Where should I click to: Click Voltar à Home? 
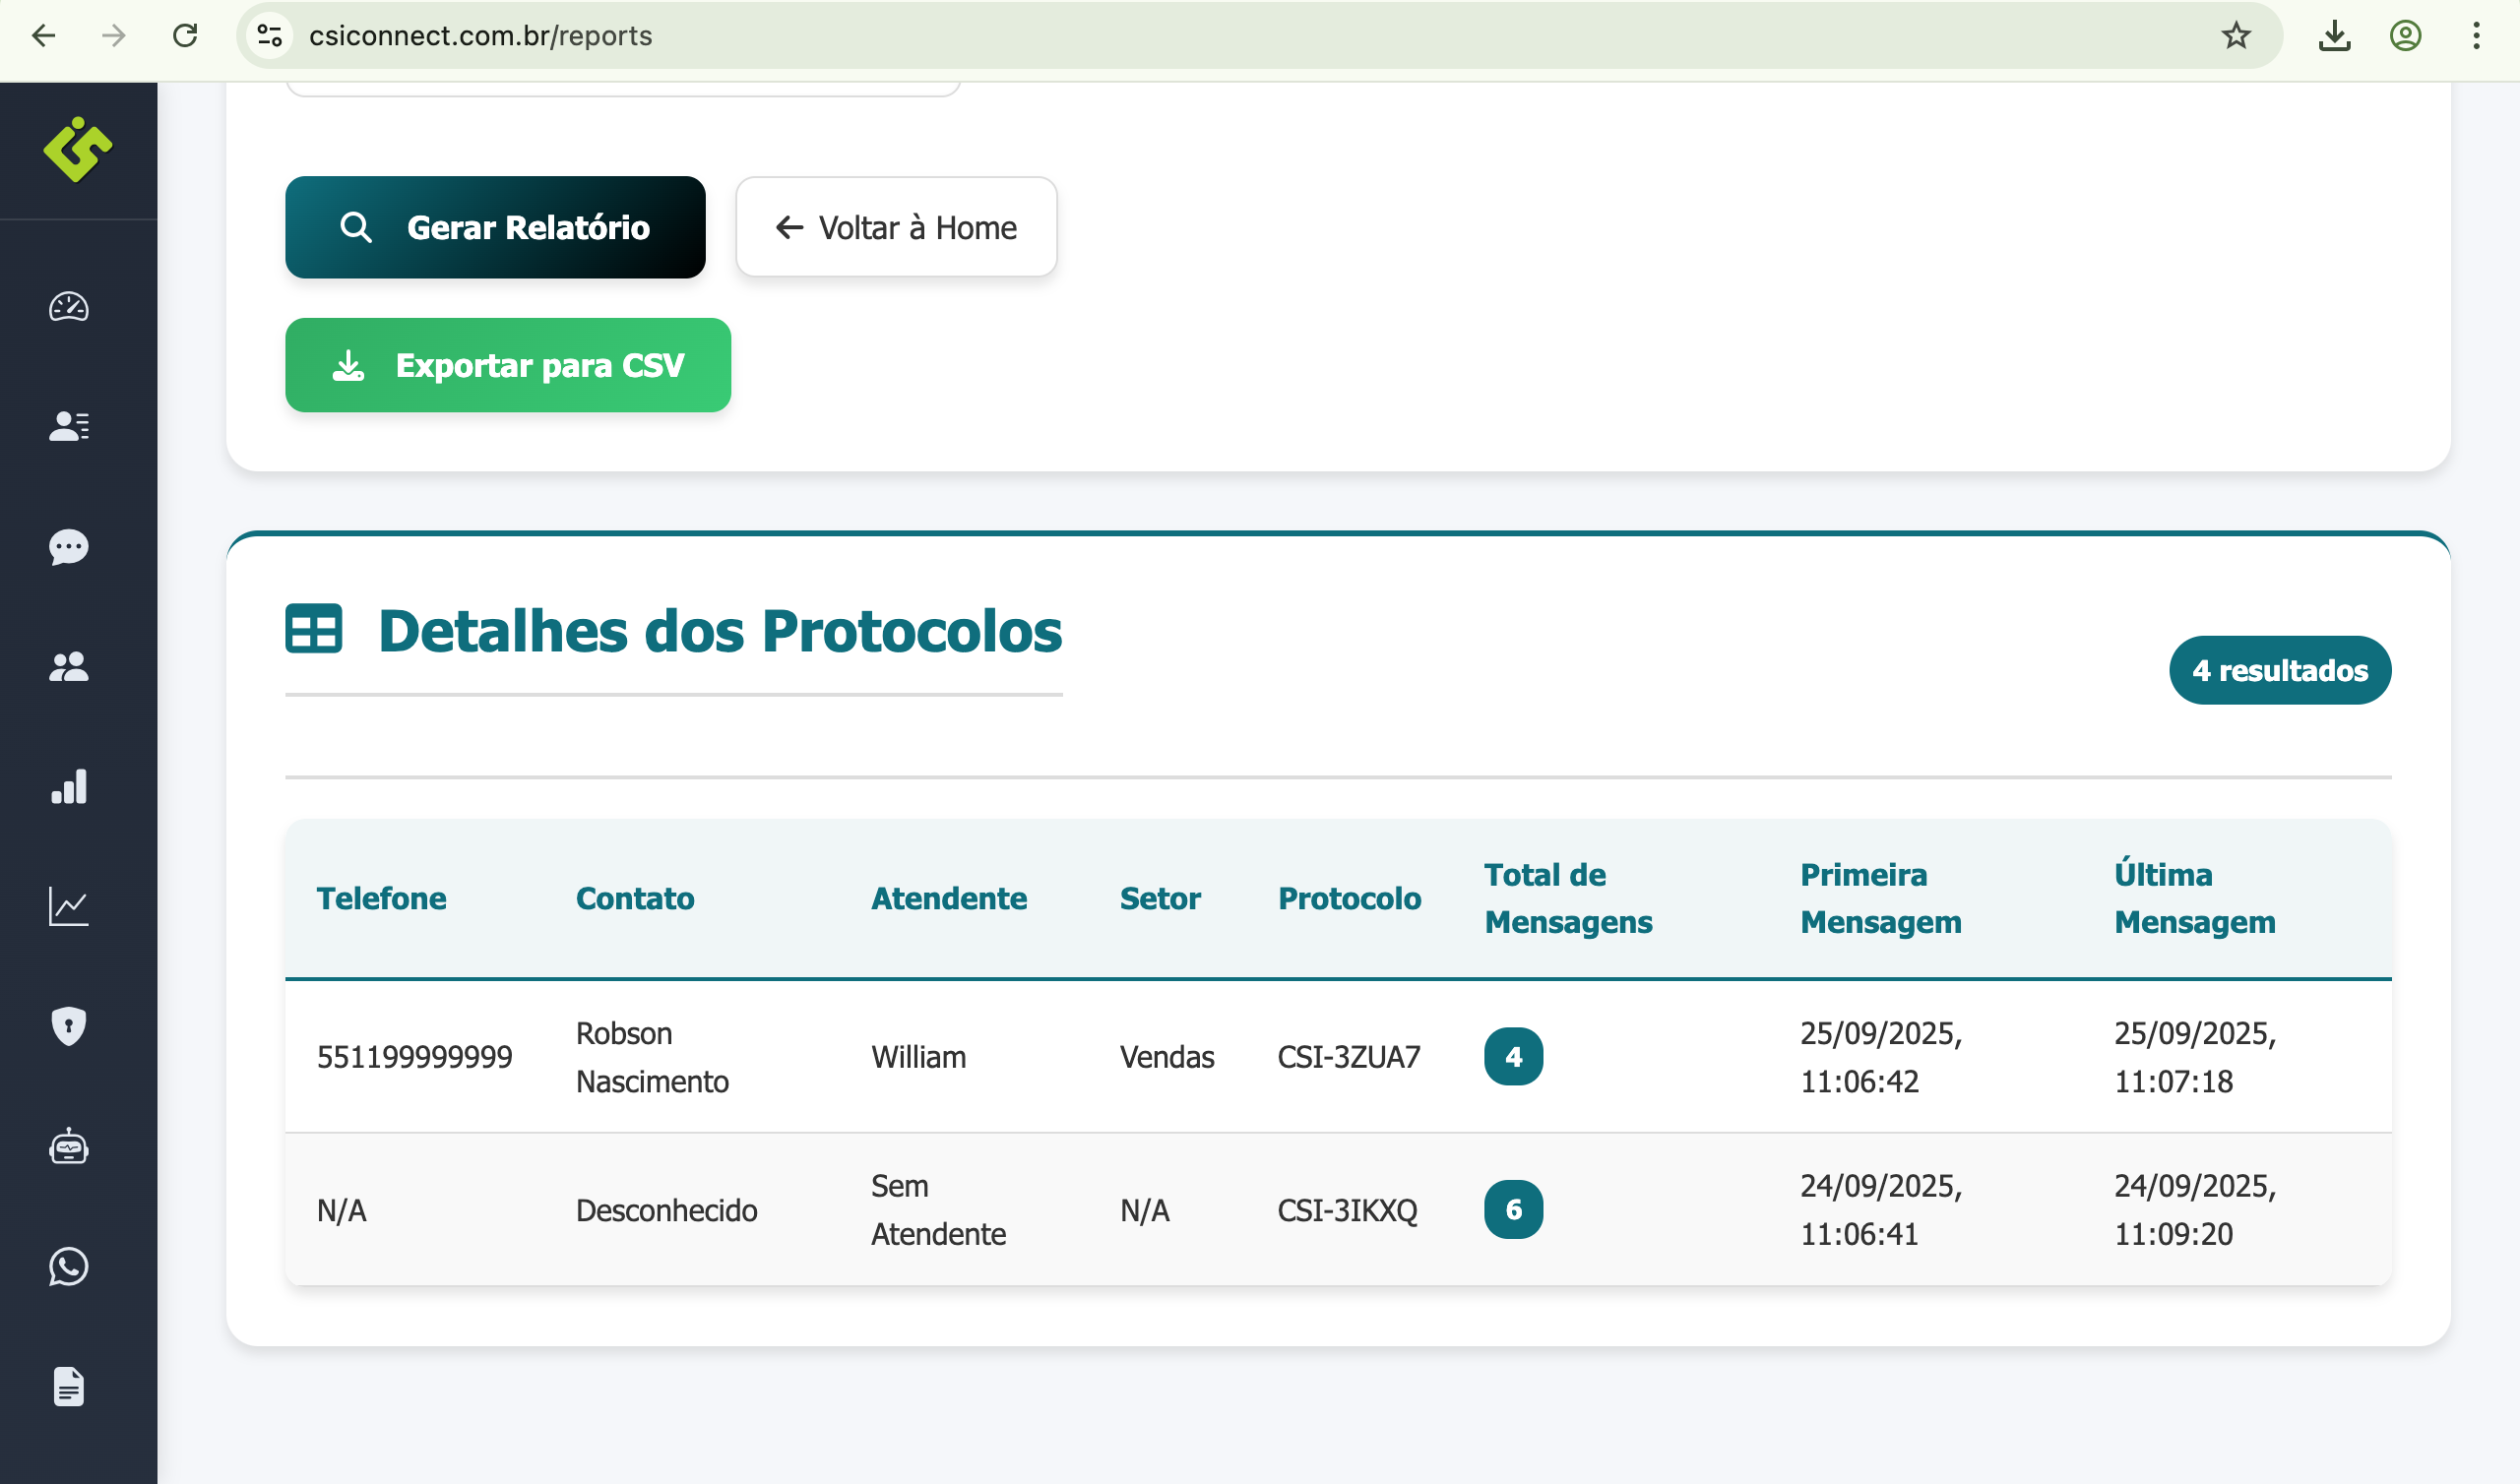point(896,227)
